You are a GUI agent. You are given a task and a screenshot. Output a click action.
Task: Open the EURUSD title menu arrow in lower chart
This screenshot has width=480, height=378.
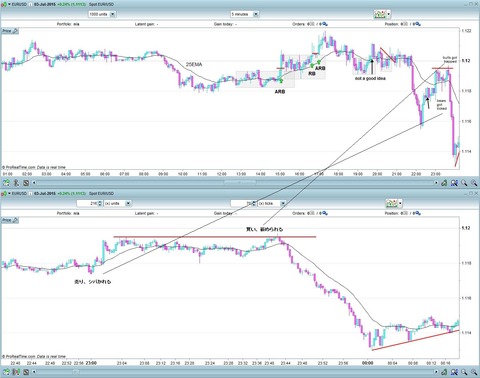[x=9, y=193]
